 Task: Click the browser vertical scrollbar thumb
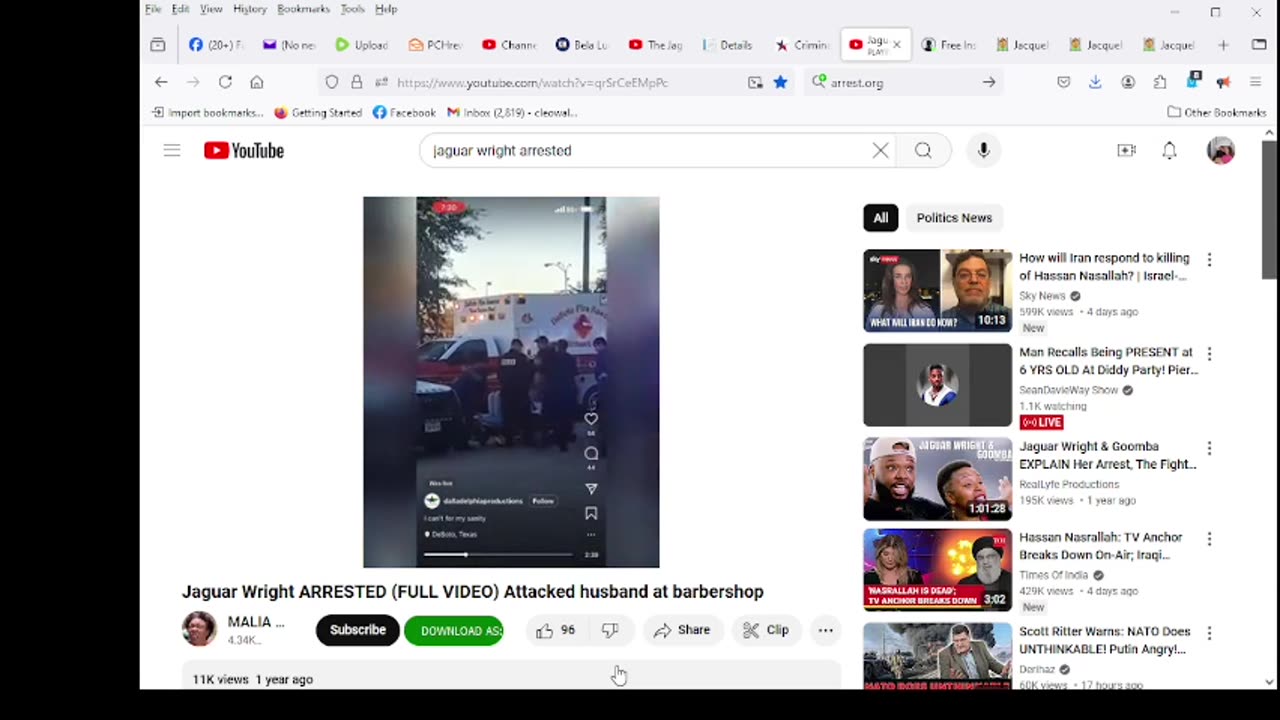(x=1269, y=210)
